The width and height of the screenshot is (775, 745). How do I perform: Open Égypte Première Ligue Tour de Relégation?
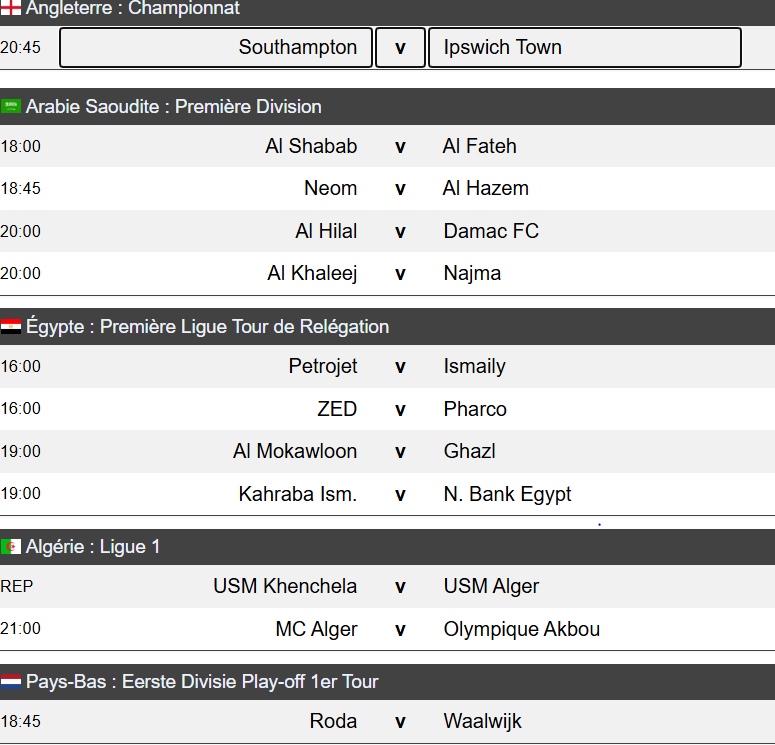tap(207, 327)
